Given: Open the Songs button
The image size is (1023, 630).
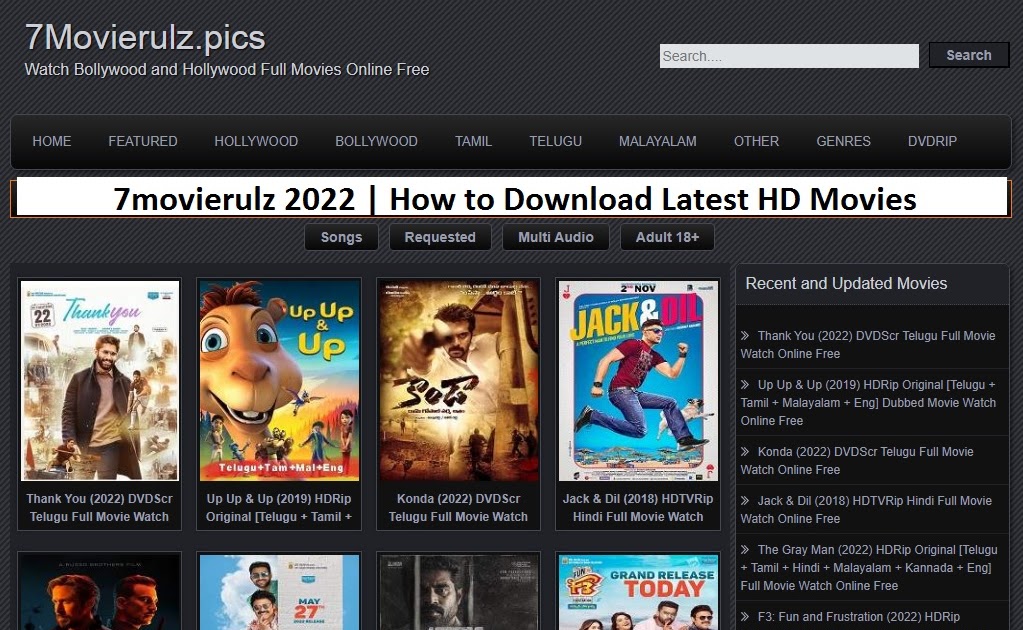Looking at the screenshot, I should pyautogui.click(x=341, y=237).
